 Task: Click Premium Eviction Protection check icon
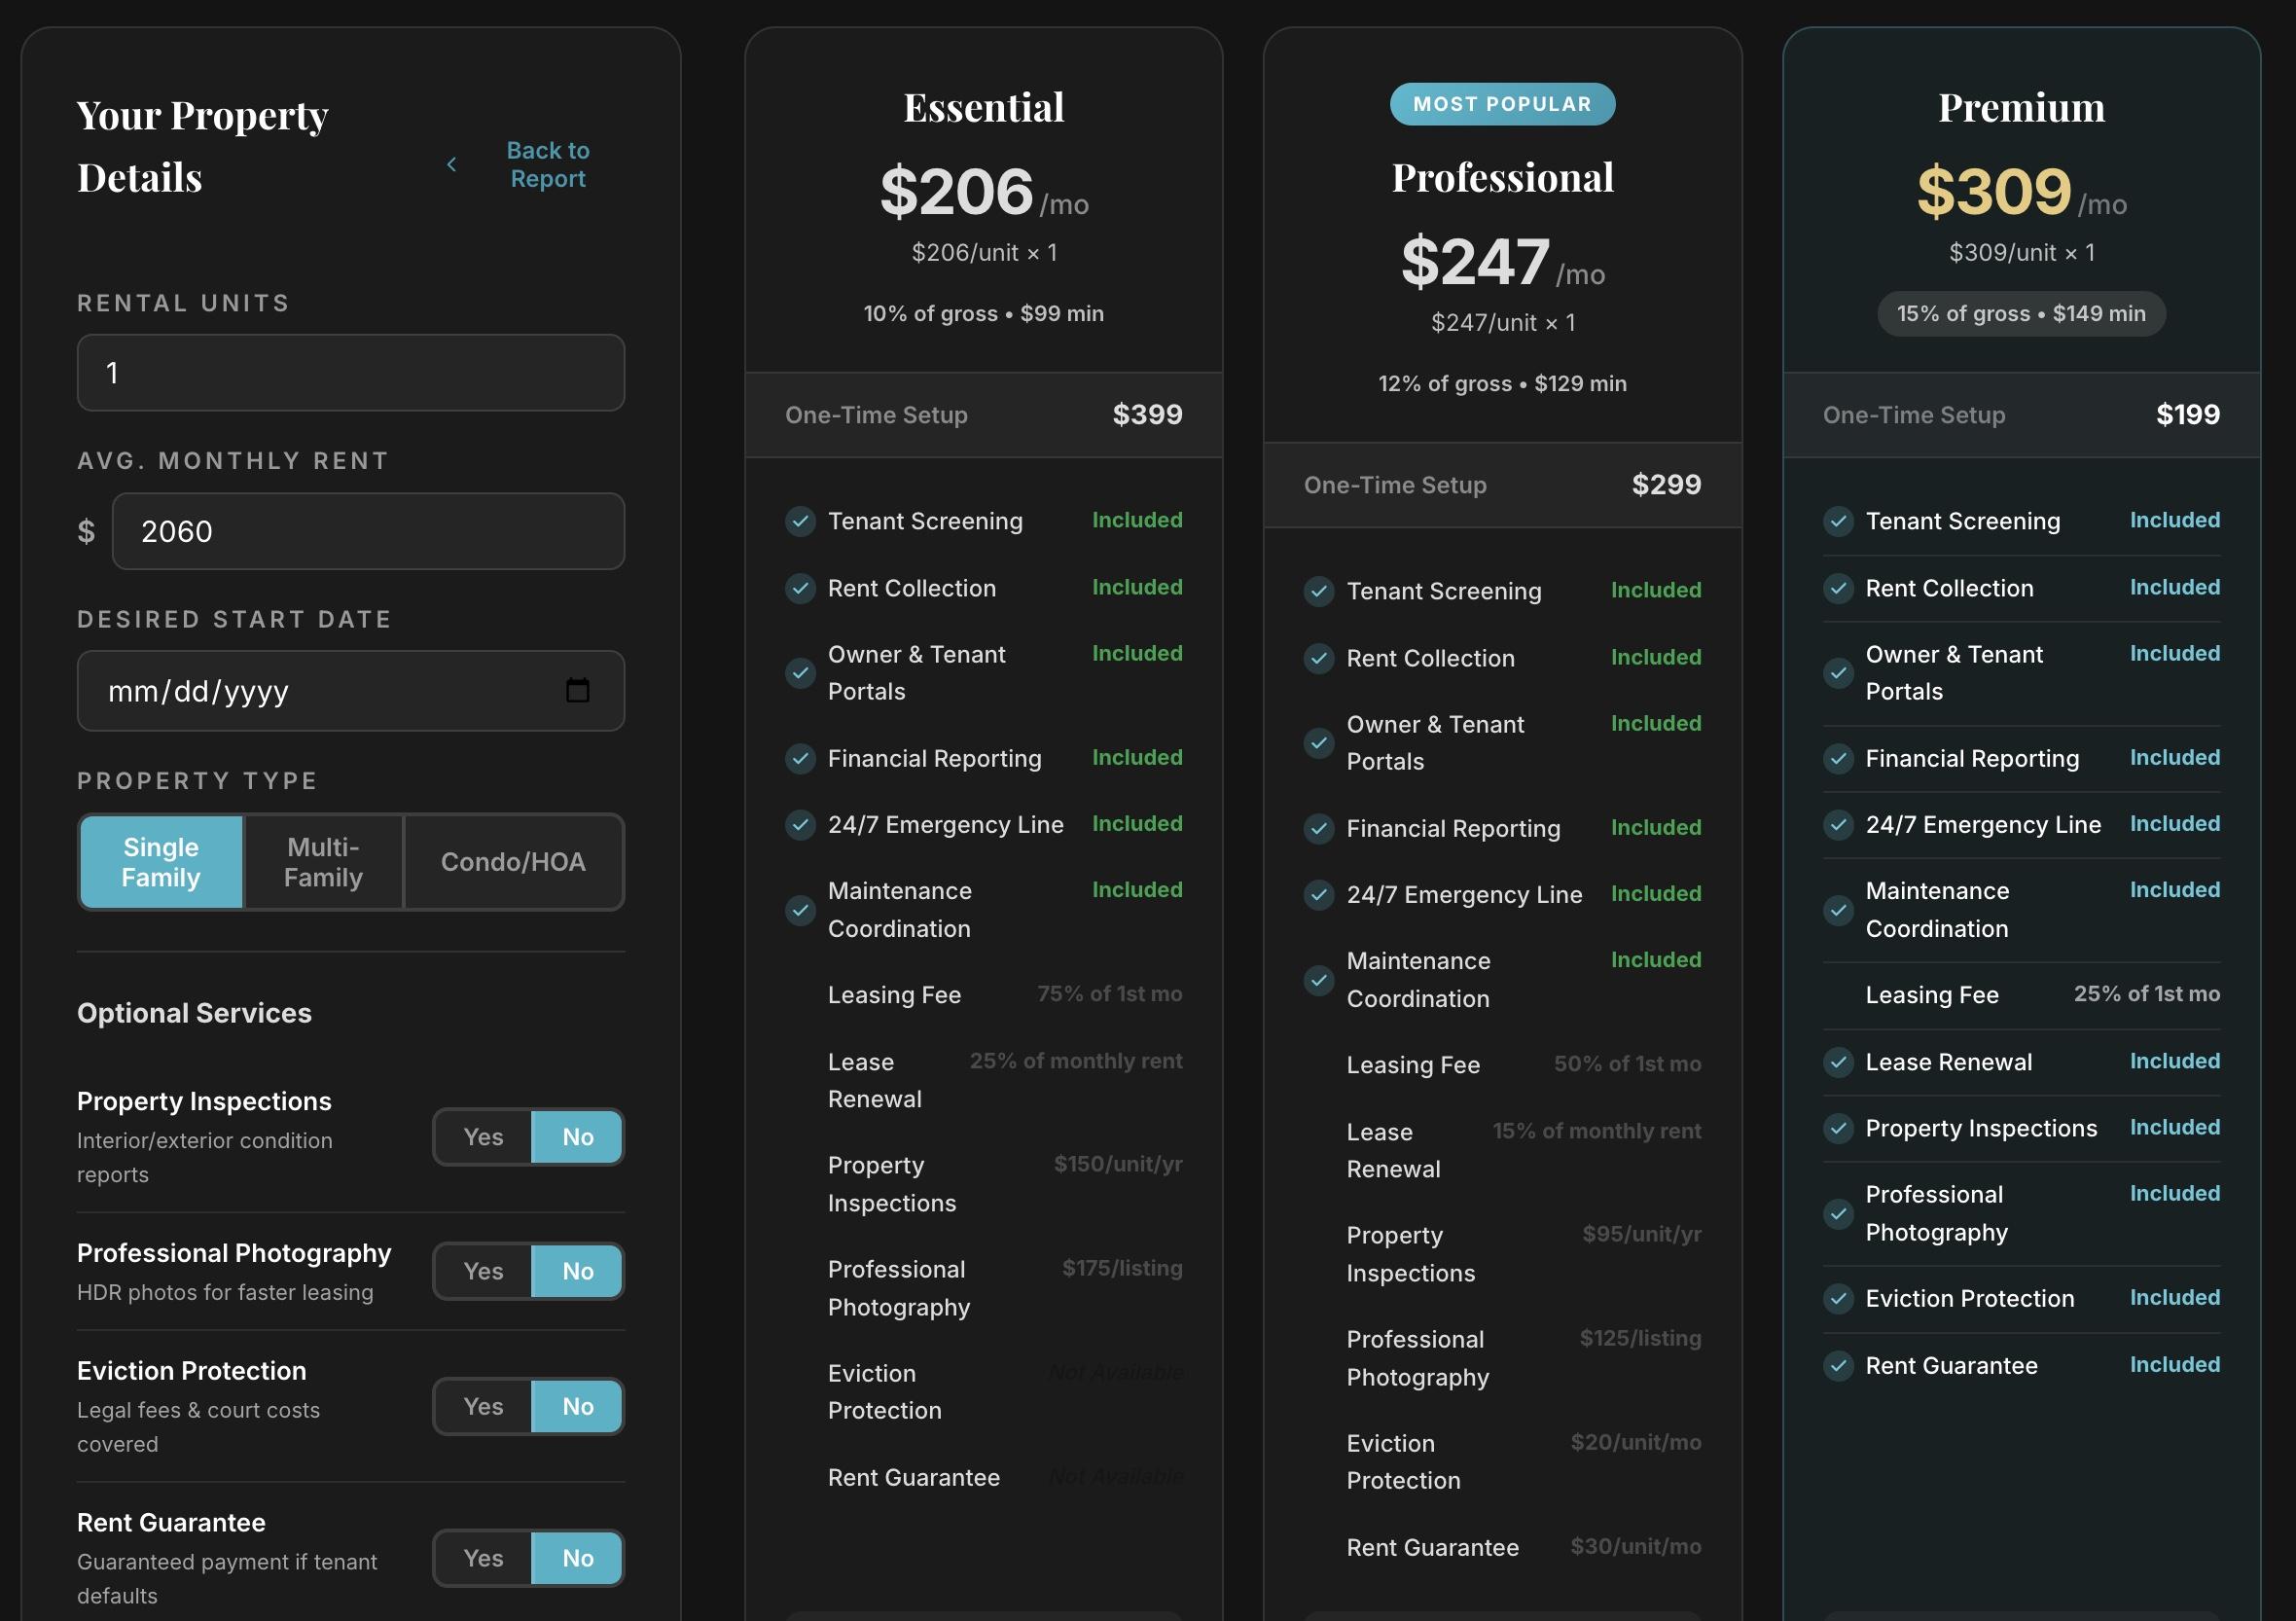[x=1838, y=1299]
